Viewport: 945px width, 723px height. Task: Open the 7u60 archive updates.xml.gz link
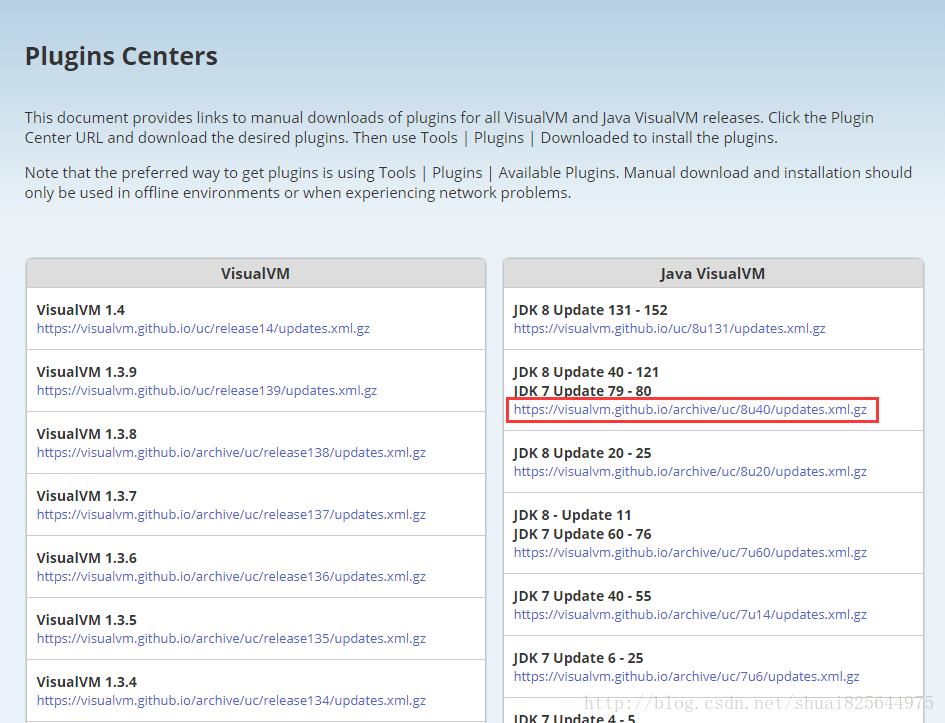[x=690, y=552]
